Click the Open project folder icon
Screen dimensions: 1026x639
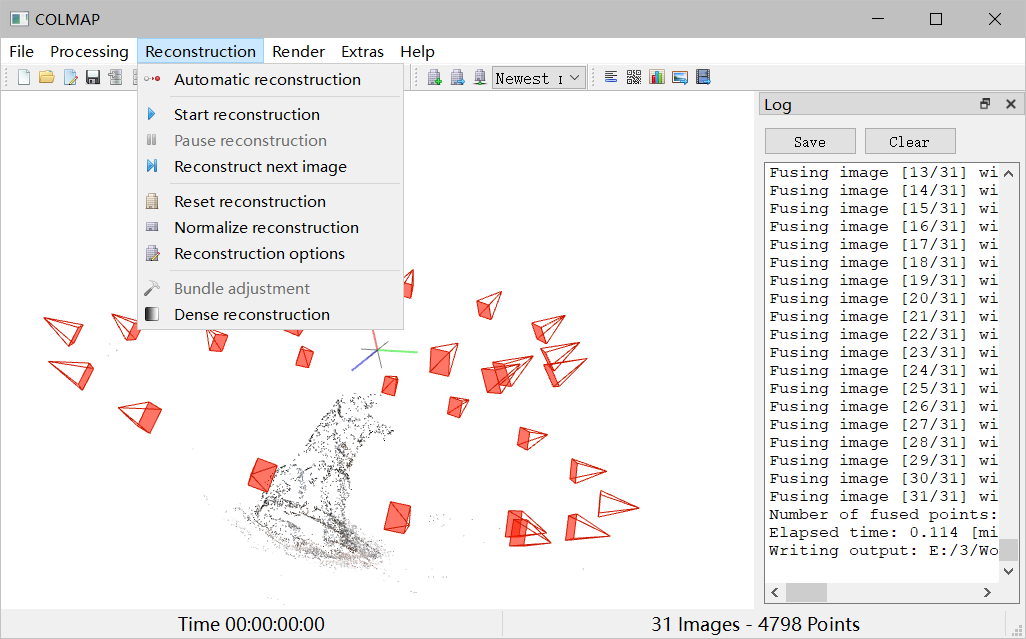[x=46, y=78]
